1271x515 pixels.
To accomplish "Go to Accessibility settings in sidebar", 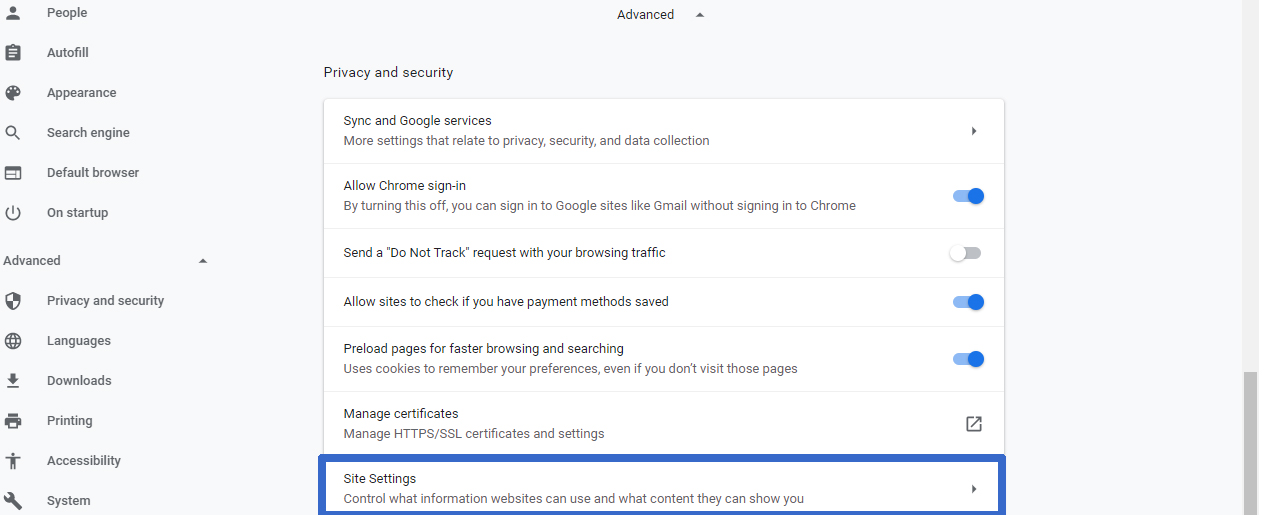I will pyautogui.click(x=84, y=461).
